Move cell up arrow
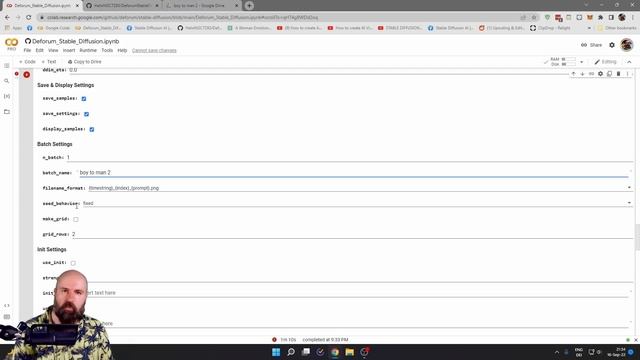The image size is (640, 360). 573,74
